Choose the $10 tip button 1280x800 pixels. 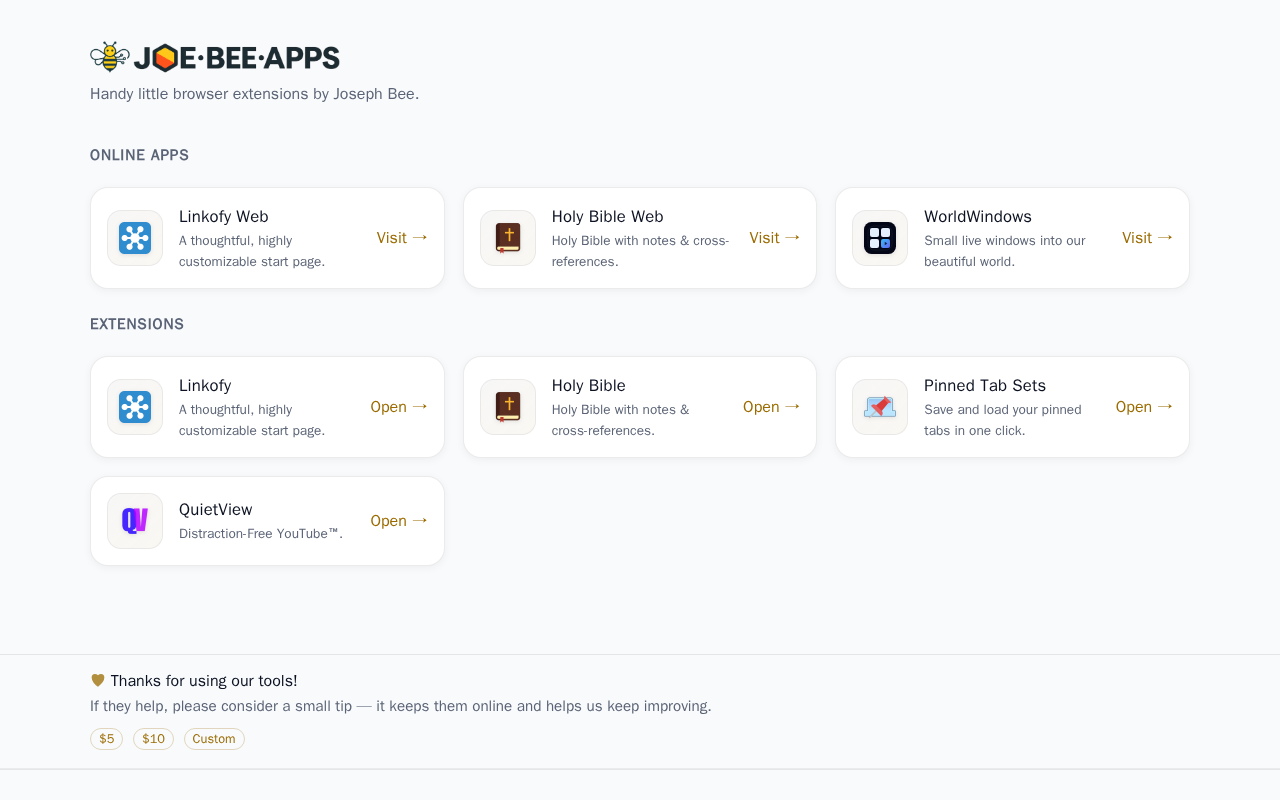(153, 739)
